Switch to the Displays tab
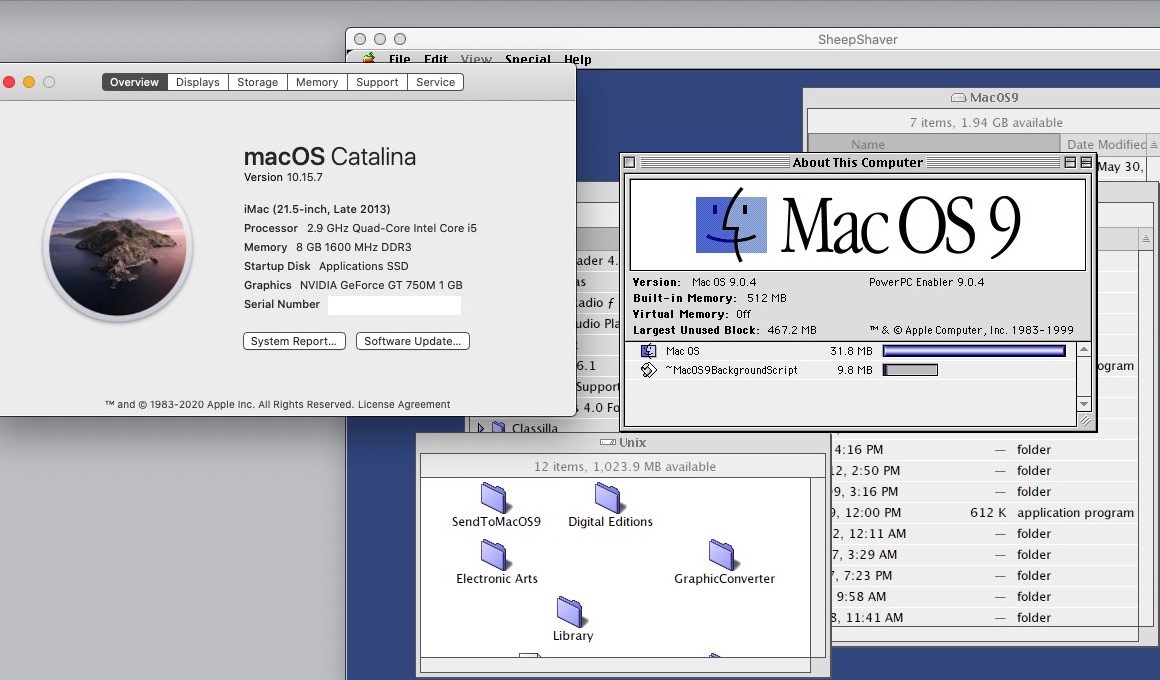This screenshot has height=680, width=1160. tap(198, 82)
